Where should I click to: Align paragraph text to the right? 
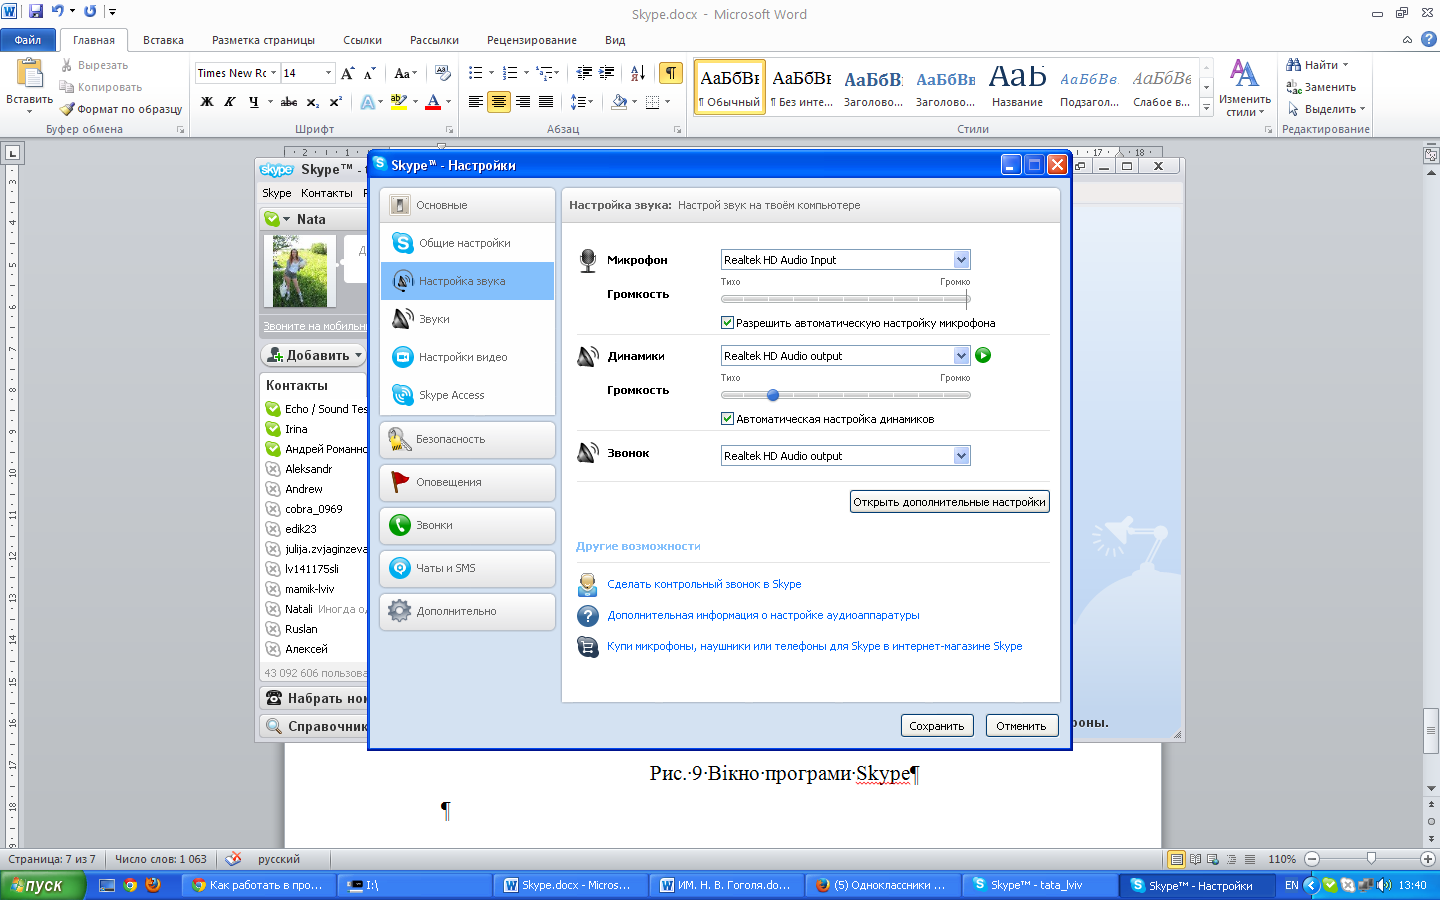[522, 102]
